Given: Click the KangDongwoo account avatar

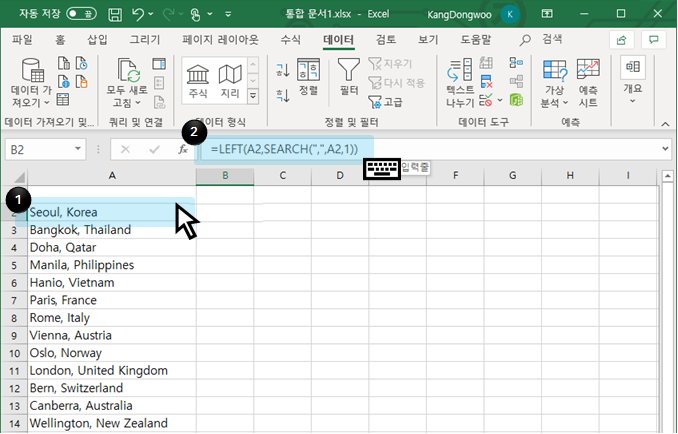Looking at the screenshot, I should click(510, 14).
